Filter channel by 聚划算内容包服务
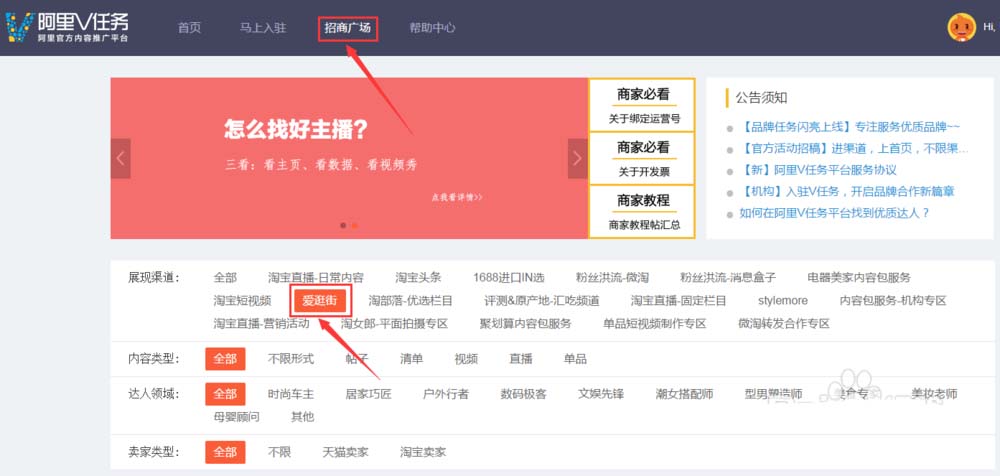Image resolution: width=1000 pixels, height=476 pixels. (x=526, y=324)
